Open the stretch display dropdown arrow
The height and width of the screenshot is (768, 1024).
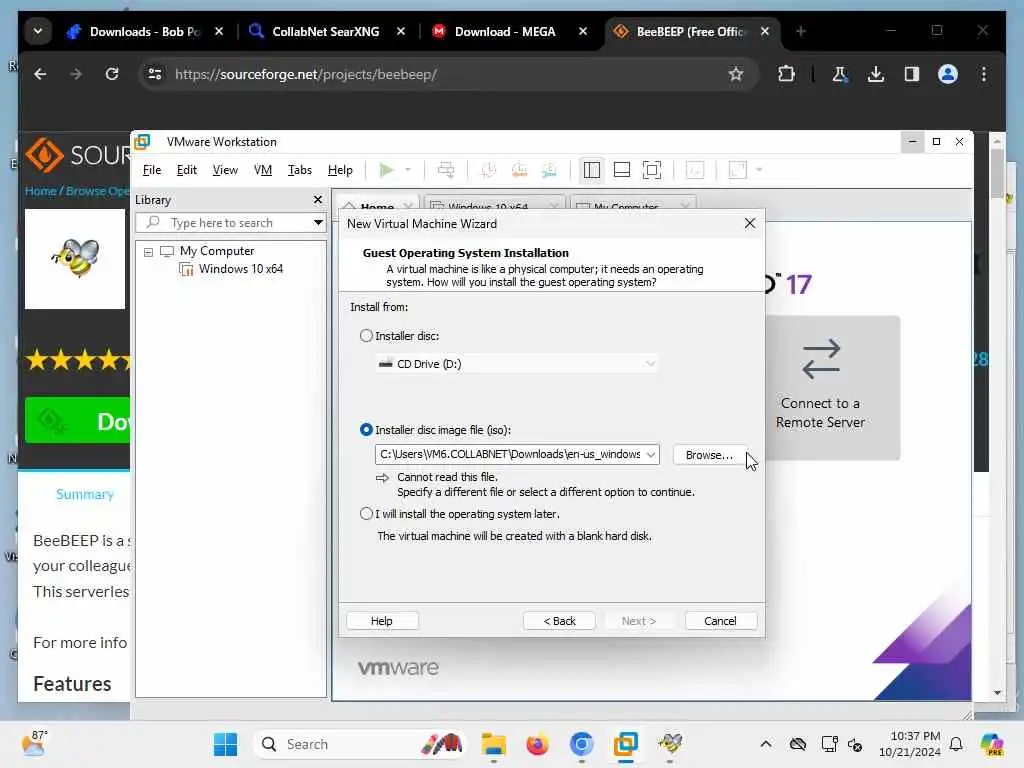(759, 170)
